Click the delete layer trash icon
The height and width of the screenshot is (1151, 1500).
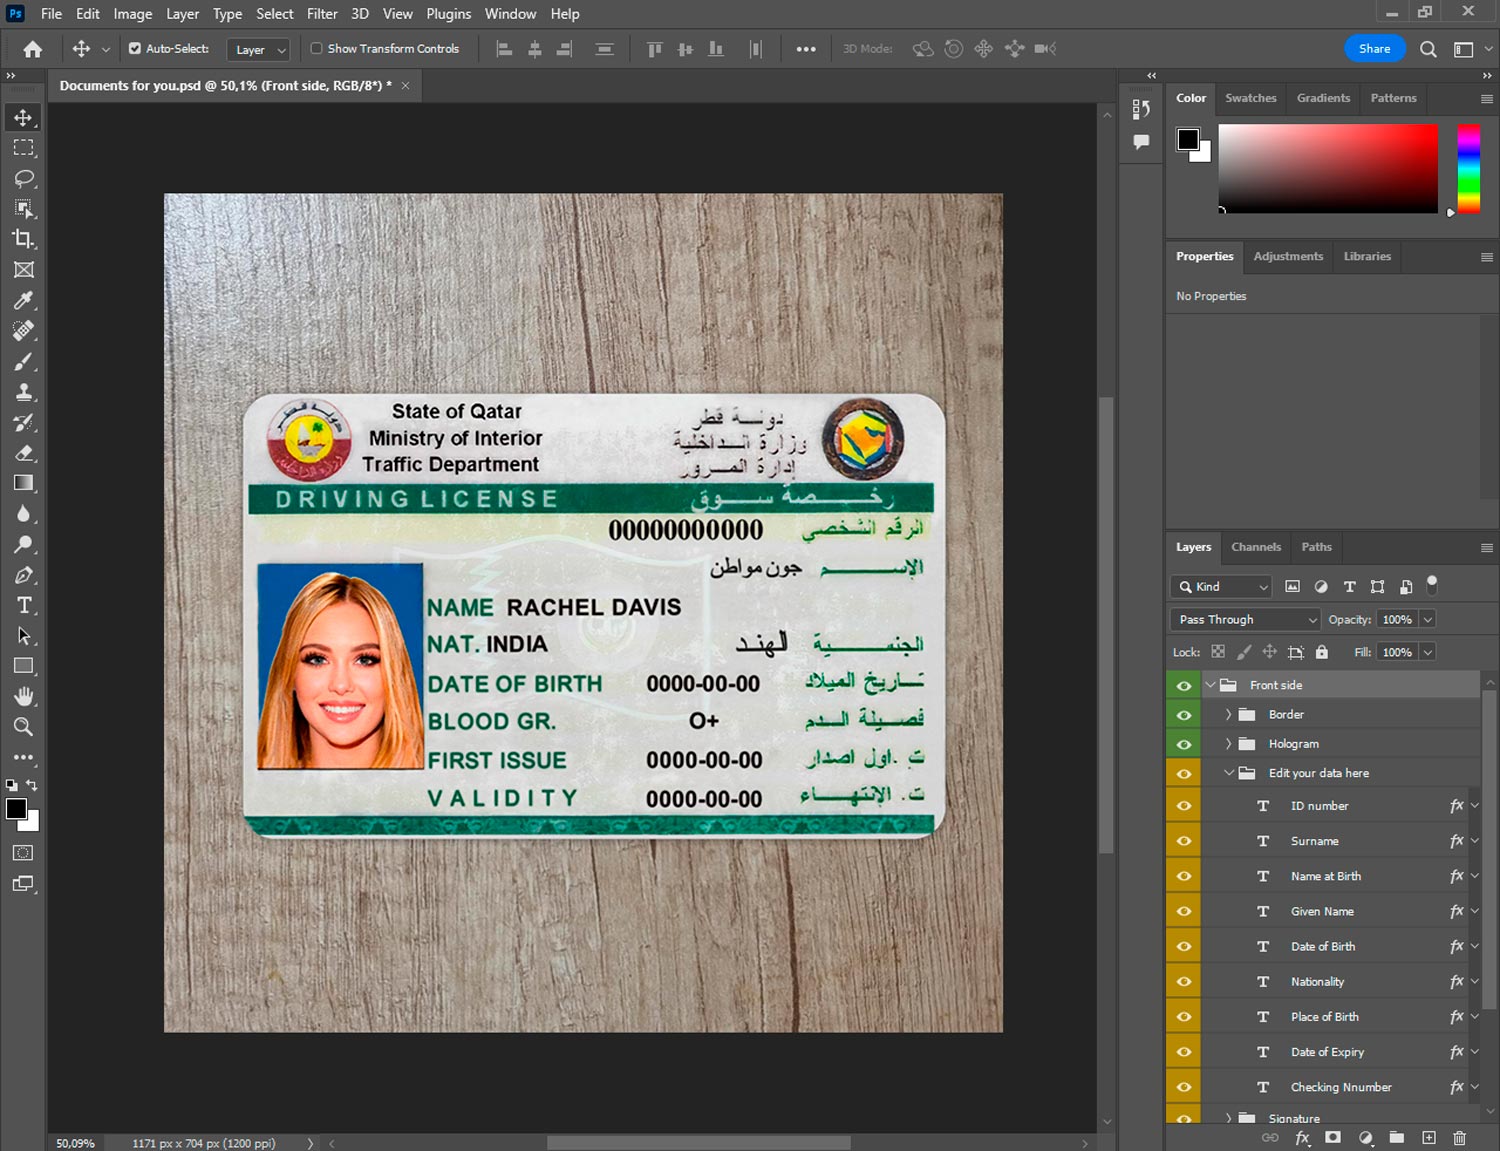(1459, 1138)
